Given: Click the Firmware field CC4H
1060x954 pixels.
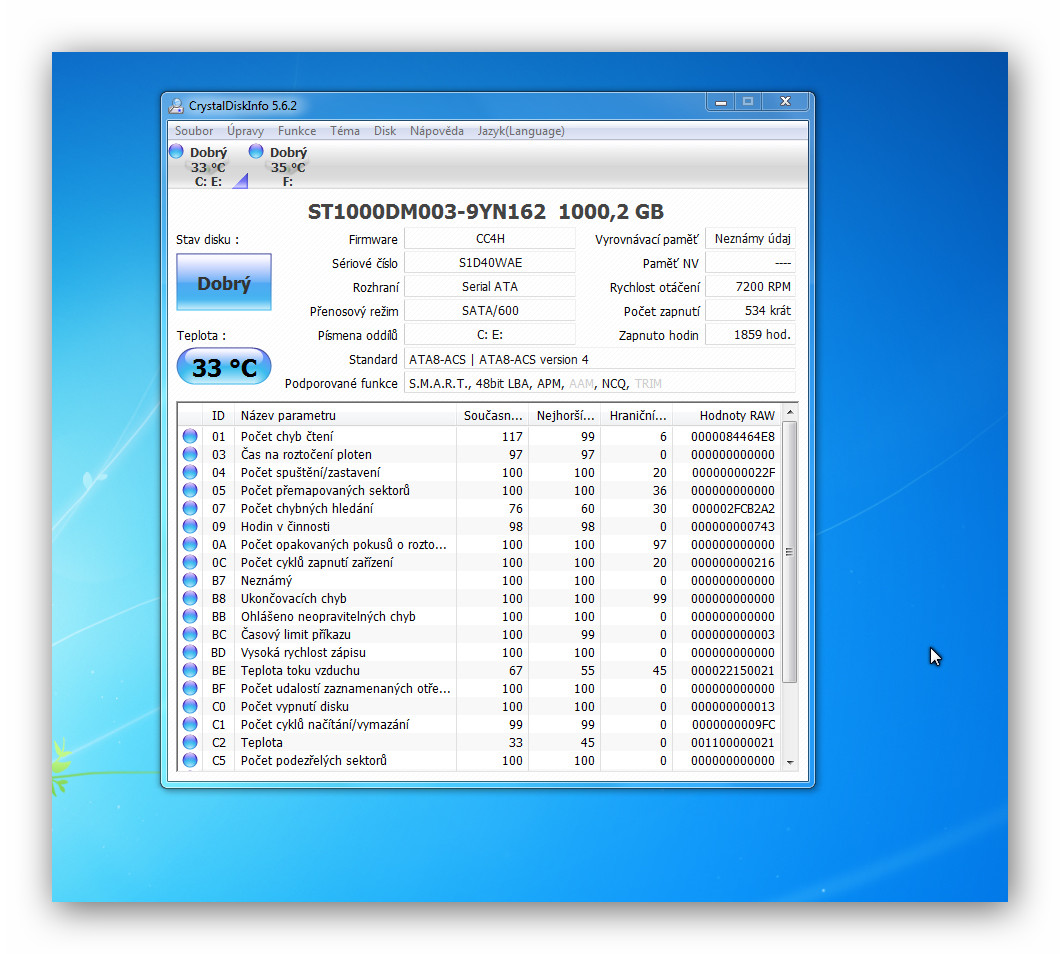Looking at the screenshot, I should point(490,239).
